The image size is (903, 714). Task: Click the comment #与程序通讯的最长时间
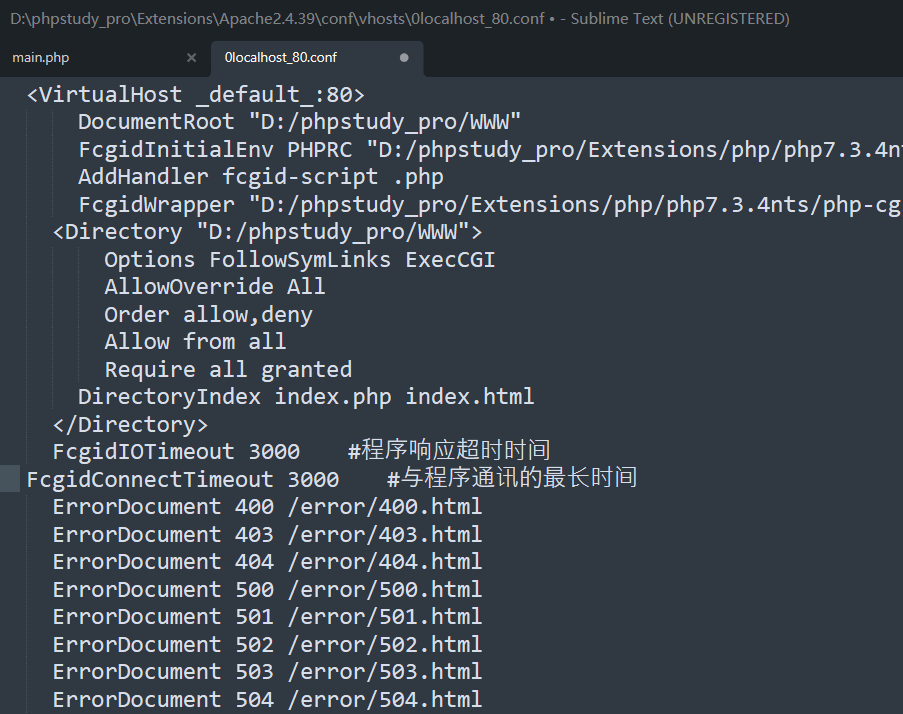coord(512,478)
